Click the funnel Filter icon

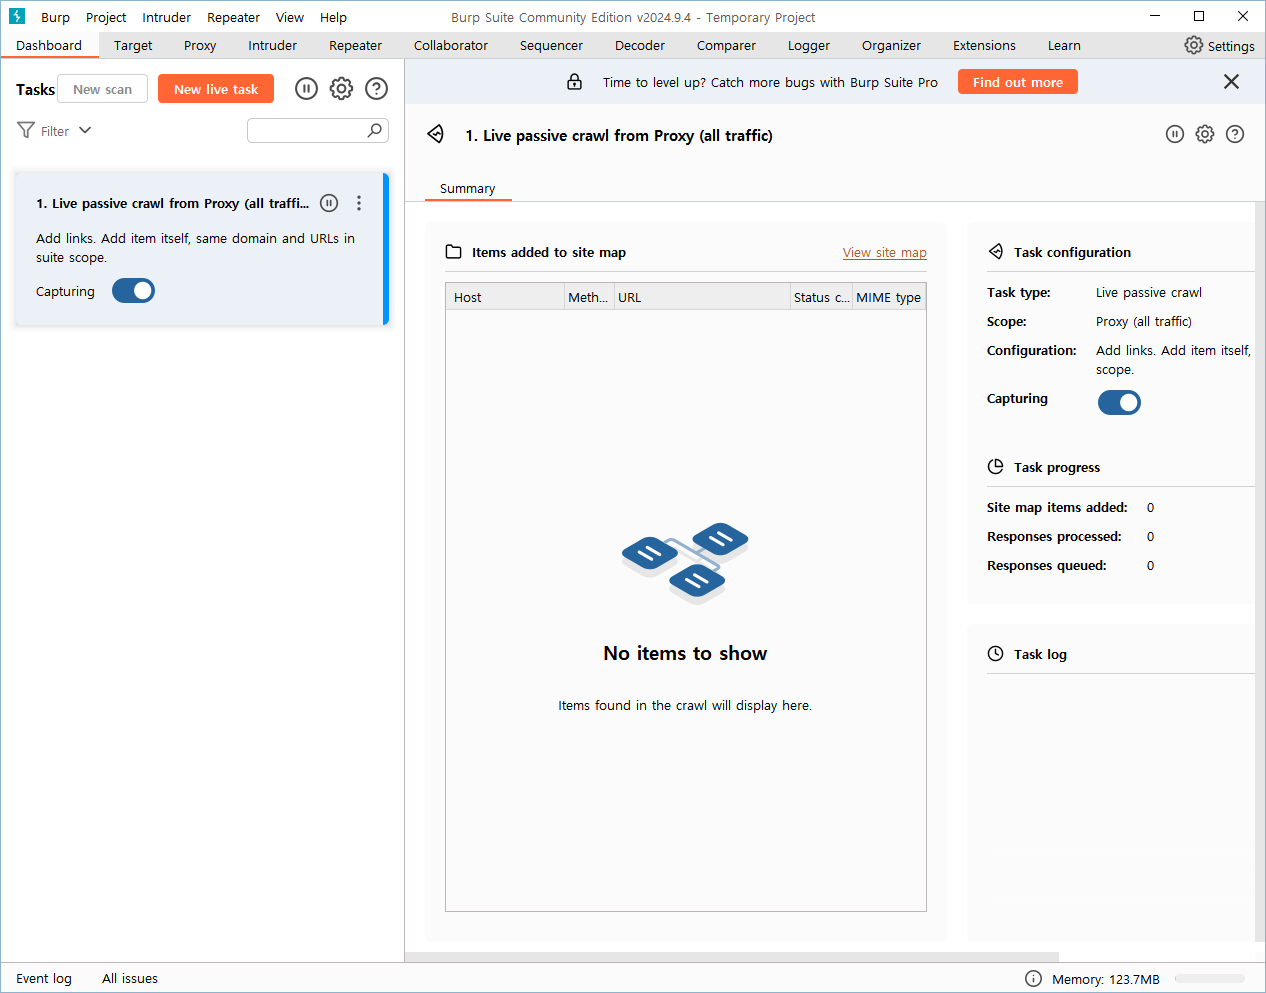point(26,130)
